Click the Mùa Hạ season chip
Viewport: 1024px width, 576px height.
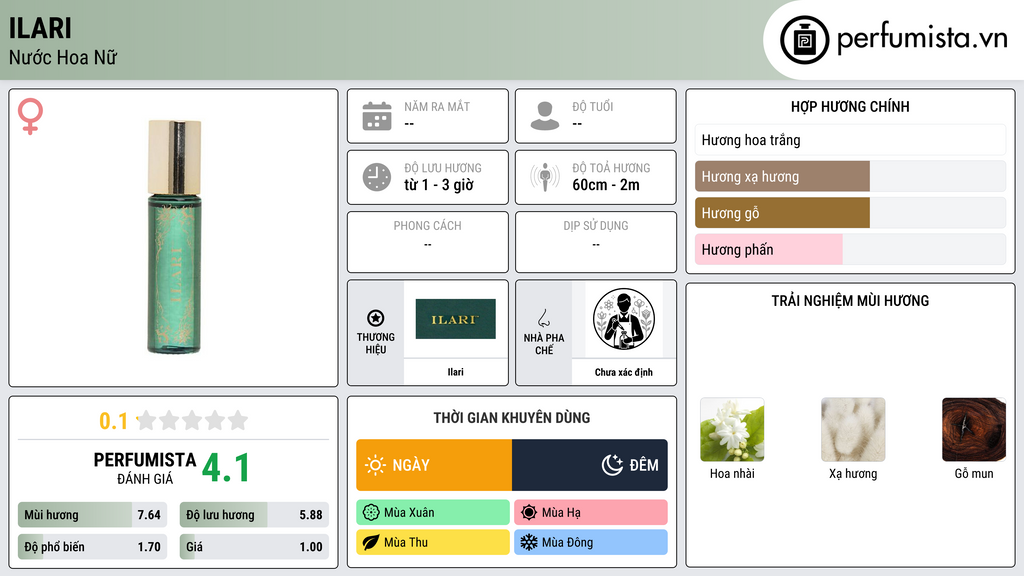click(591, 513)
